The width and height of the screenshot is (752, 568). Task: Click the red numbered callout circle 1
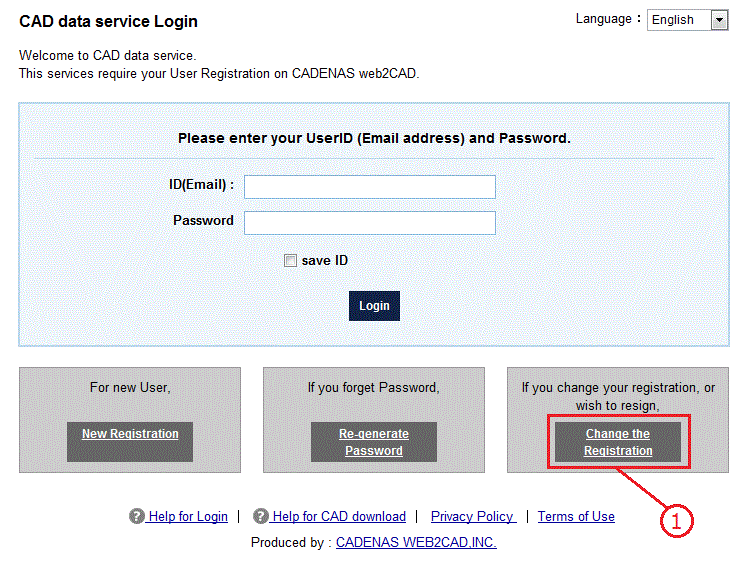pyautogui.click(x=678, y=520)
